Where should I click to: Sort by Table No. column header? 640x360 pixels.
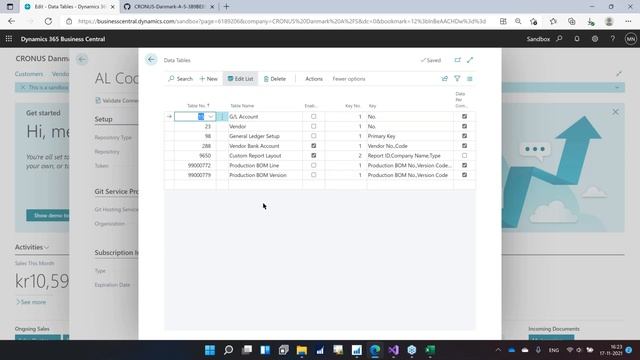(x=198, y=106)
